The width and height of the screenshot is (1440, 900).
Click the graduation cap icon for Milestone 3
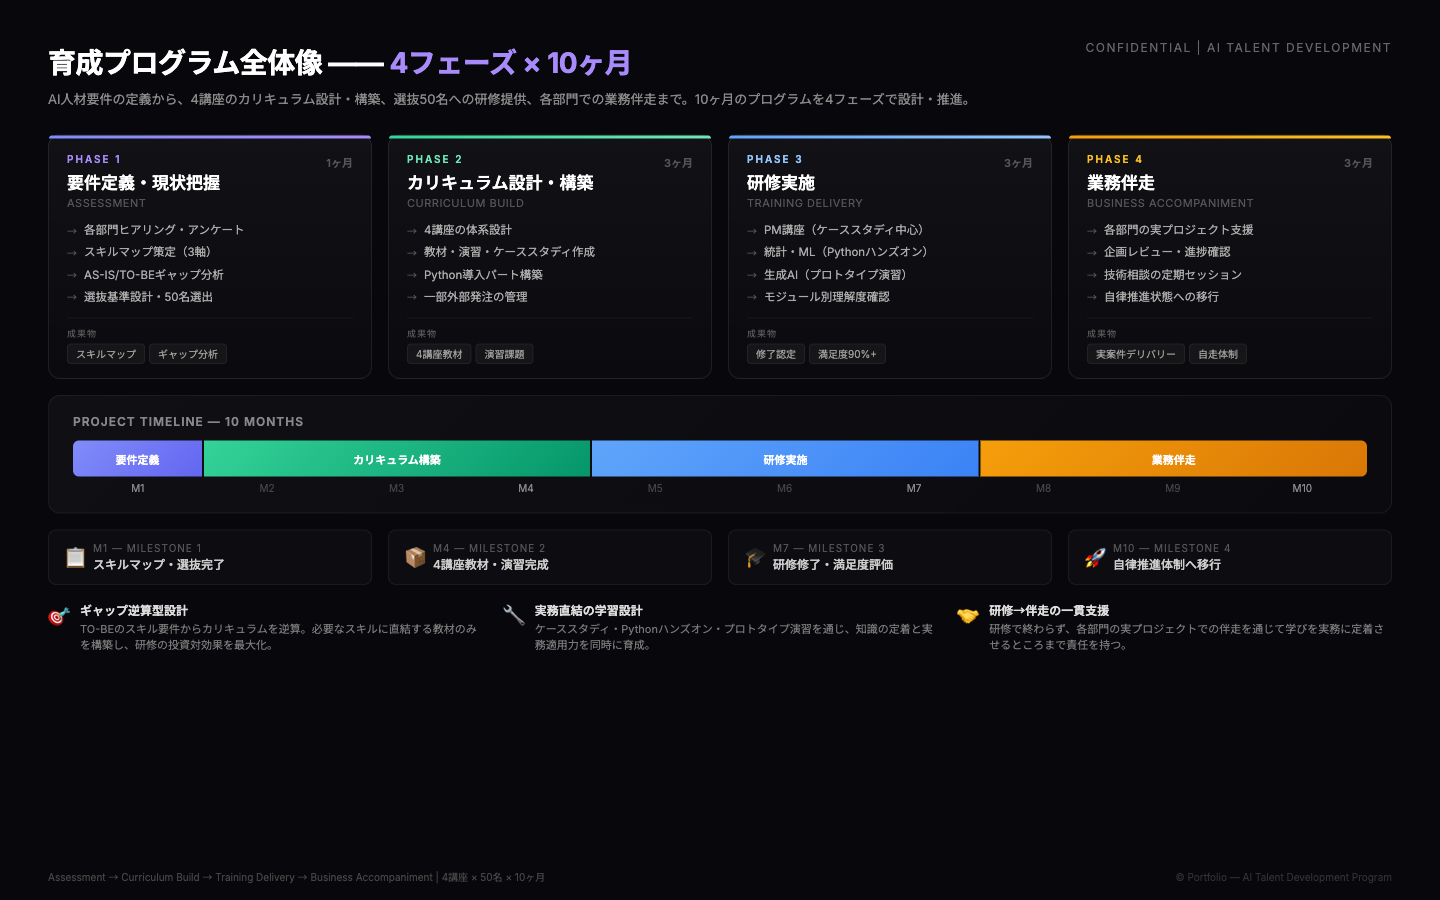pos(755,557)
